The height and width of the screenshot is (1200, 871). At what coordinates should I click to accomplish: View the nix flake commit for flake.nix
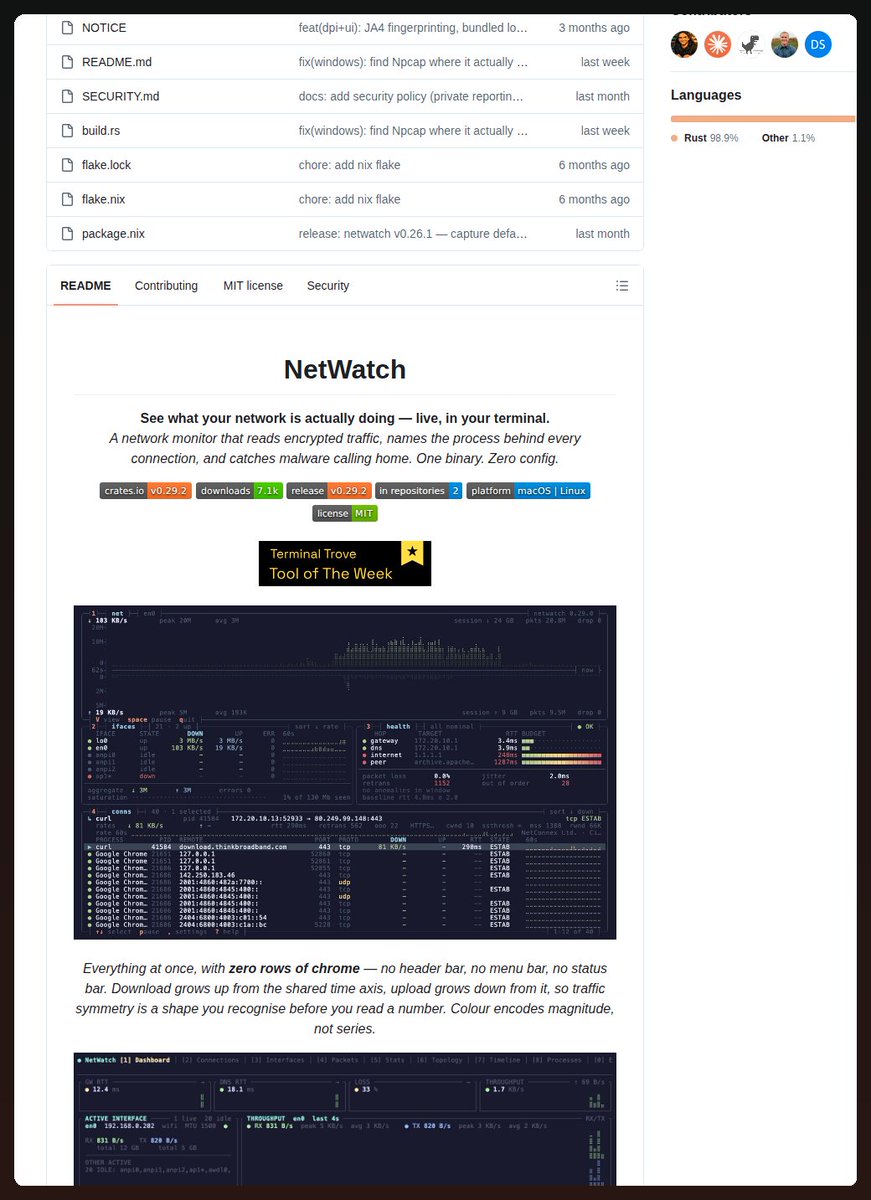(x=349, y=200)
